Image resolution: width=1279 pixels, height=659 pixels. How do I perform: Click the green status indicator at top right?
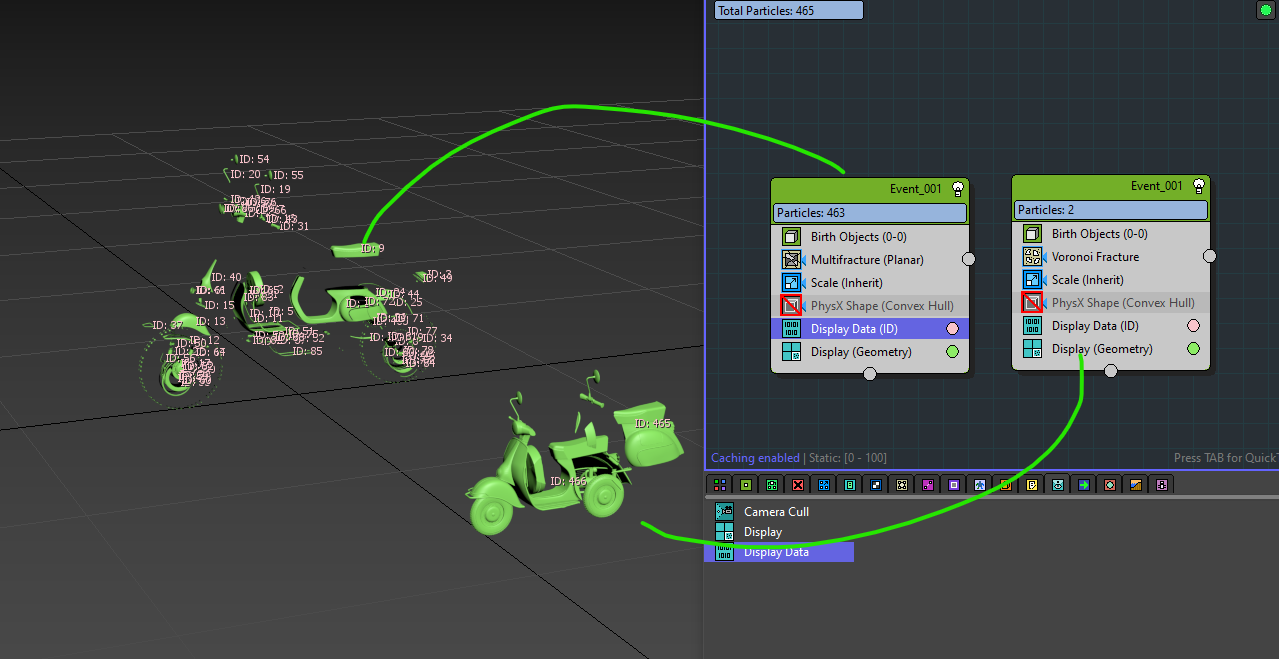coord(1264,10)
